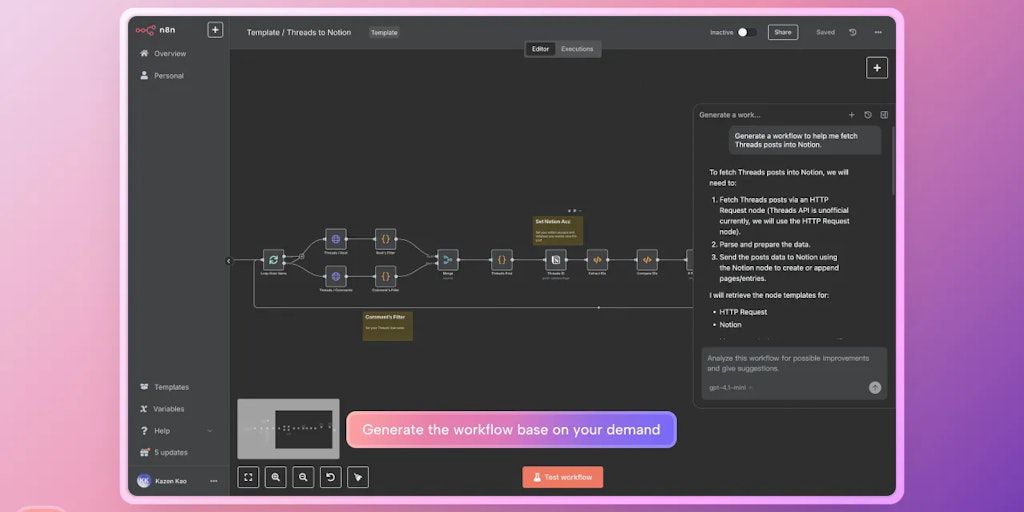Toggle the Inactive workflow switch
This screenshot has height=512, width=1024.
point(746,32)
